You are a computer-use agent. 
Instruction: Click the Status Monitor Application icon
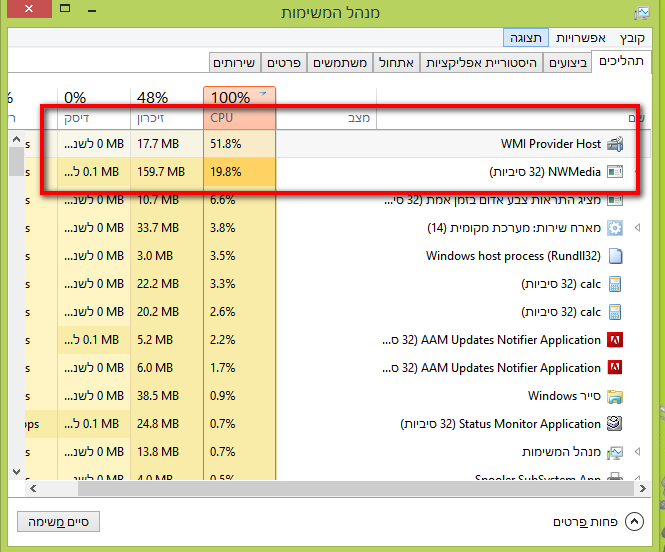pos(615,424)
